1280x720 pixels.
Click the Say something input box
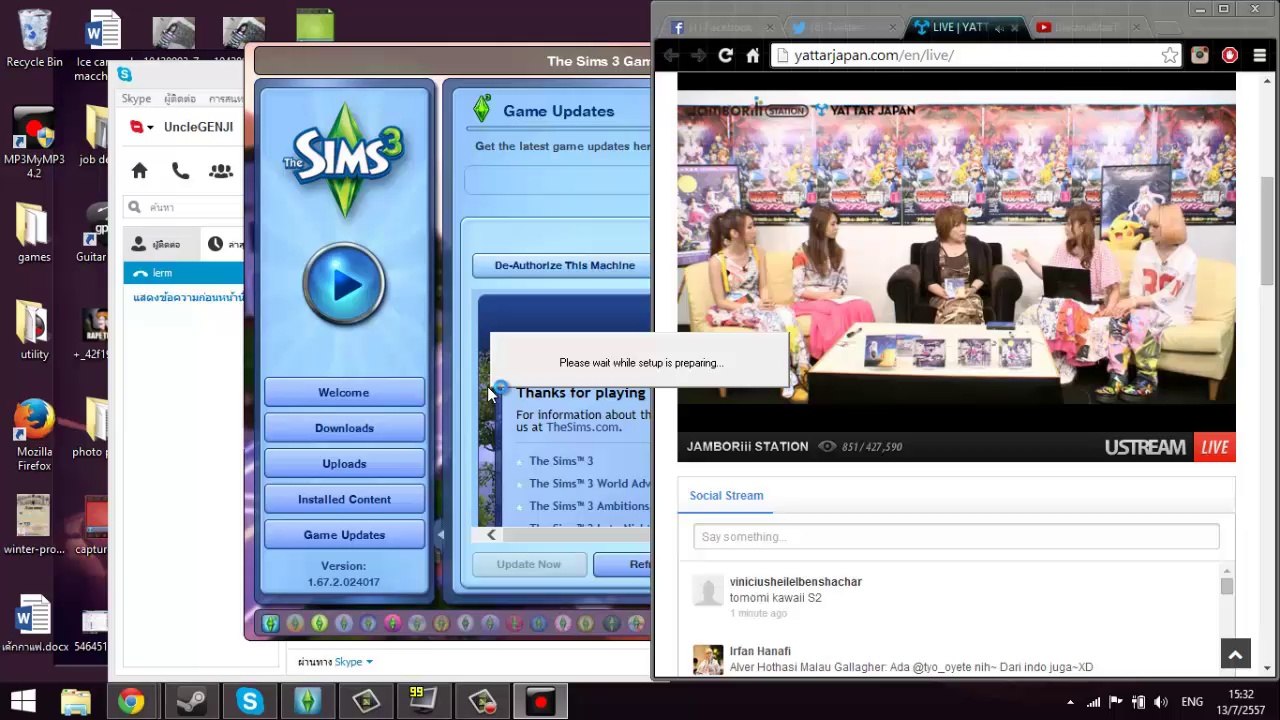[x=956, y=537]
